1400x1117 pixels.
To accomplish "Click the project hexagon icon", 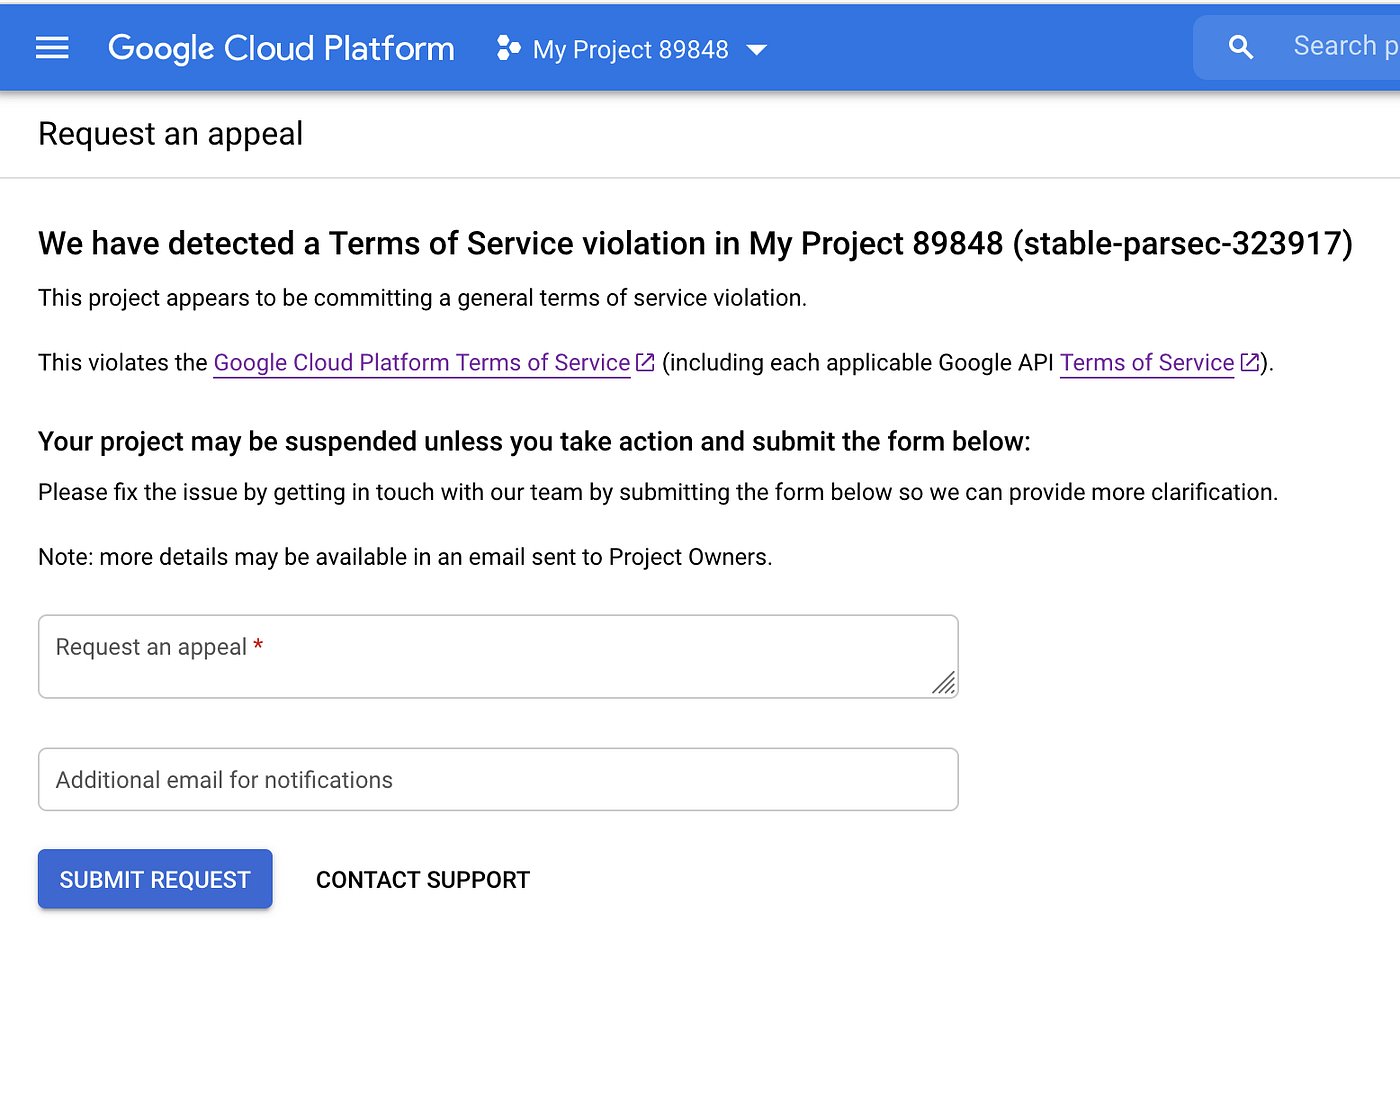I will click(508, 48).
